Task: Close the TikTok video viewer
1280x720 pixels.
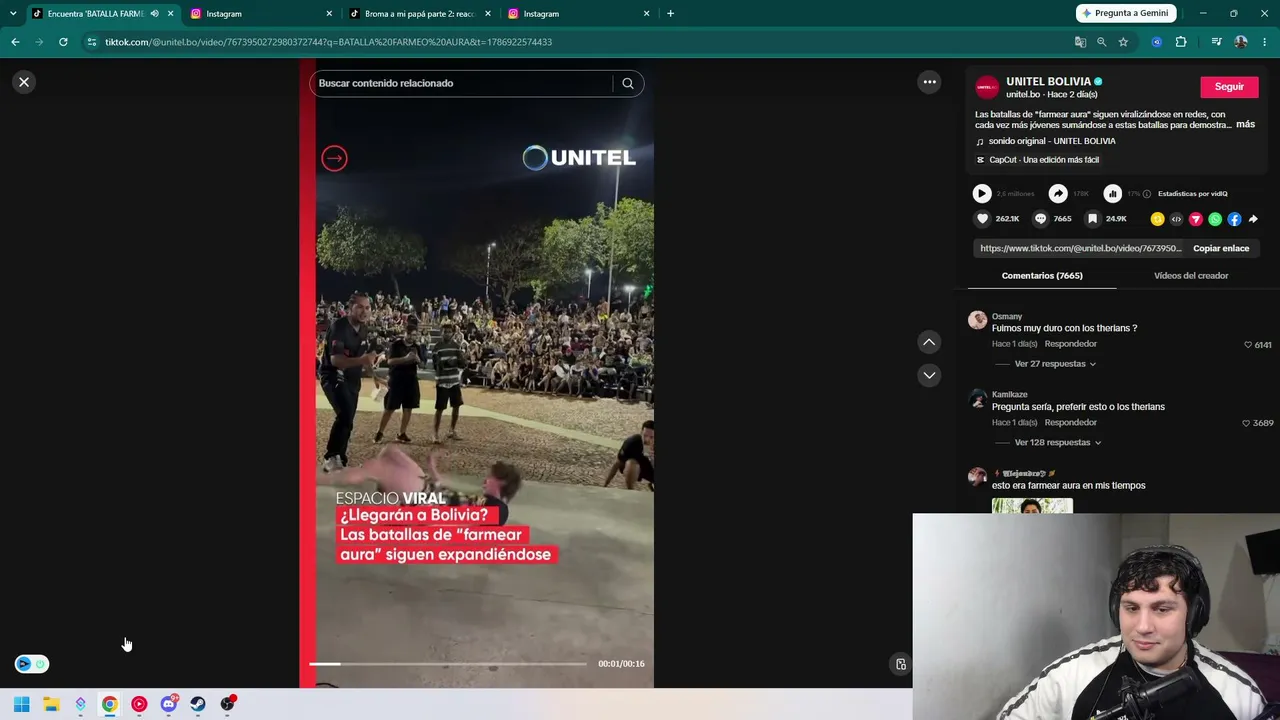Action: (24, 82)
